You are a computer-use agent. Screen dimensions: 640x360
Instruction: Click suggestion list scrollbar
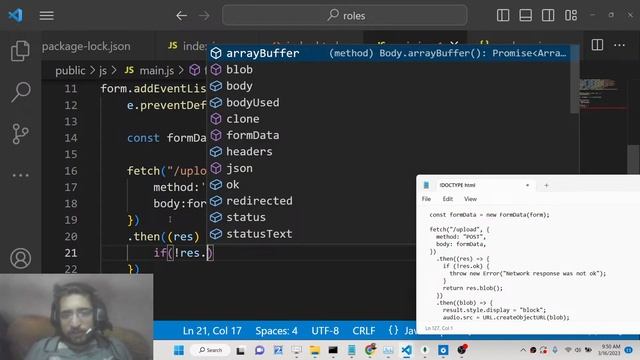point(575,80)
